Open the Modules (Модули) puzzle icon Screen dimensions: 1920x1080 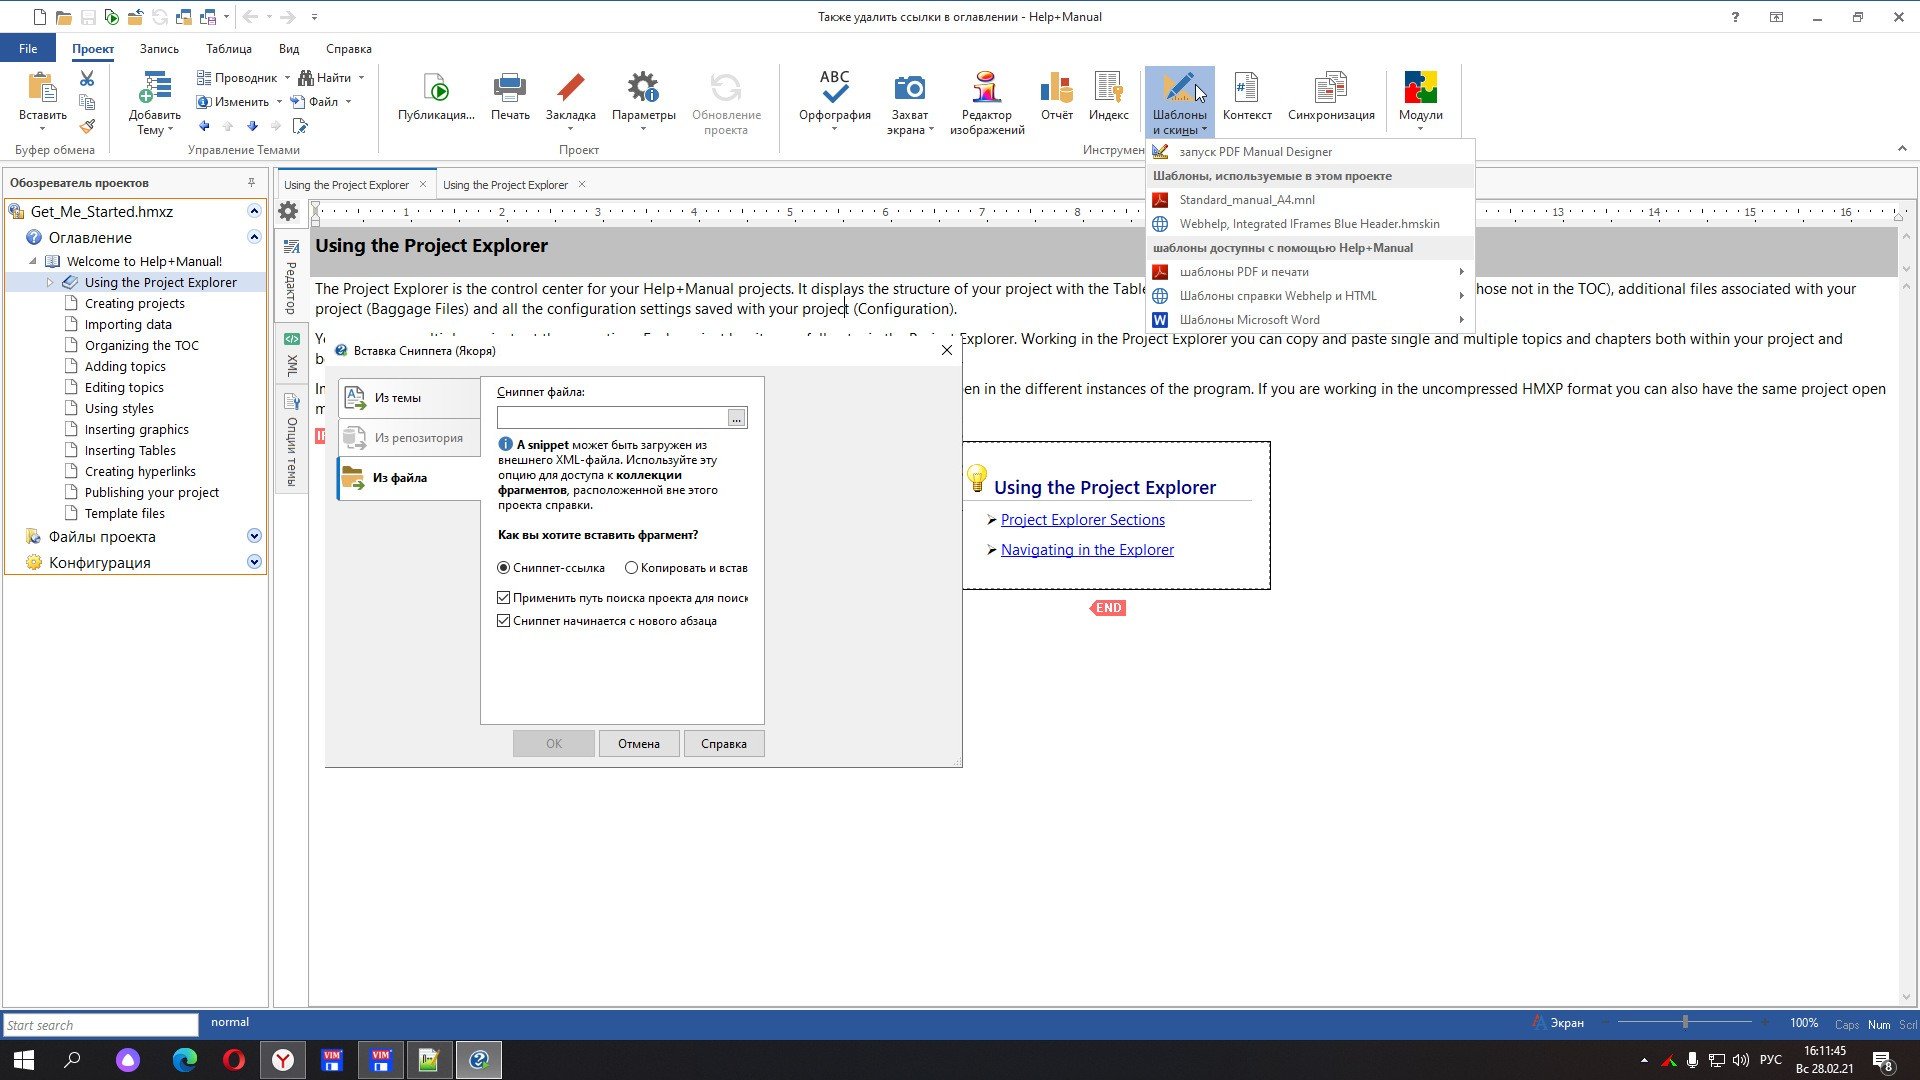click(1420, 88)
